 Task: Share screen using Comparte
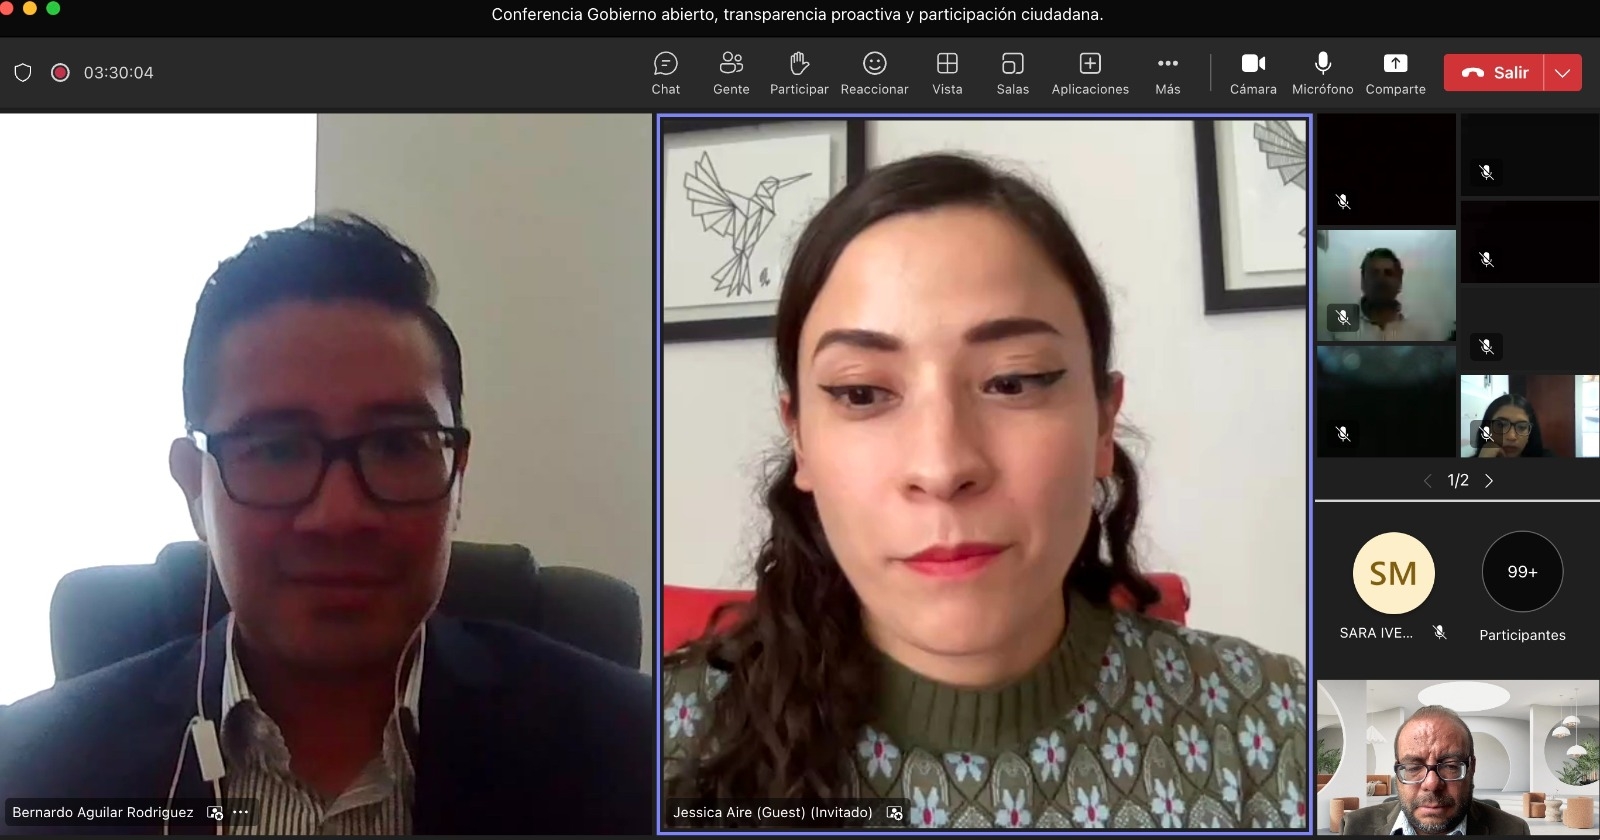1395,74
